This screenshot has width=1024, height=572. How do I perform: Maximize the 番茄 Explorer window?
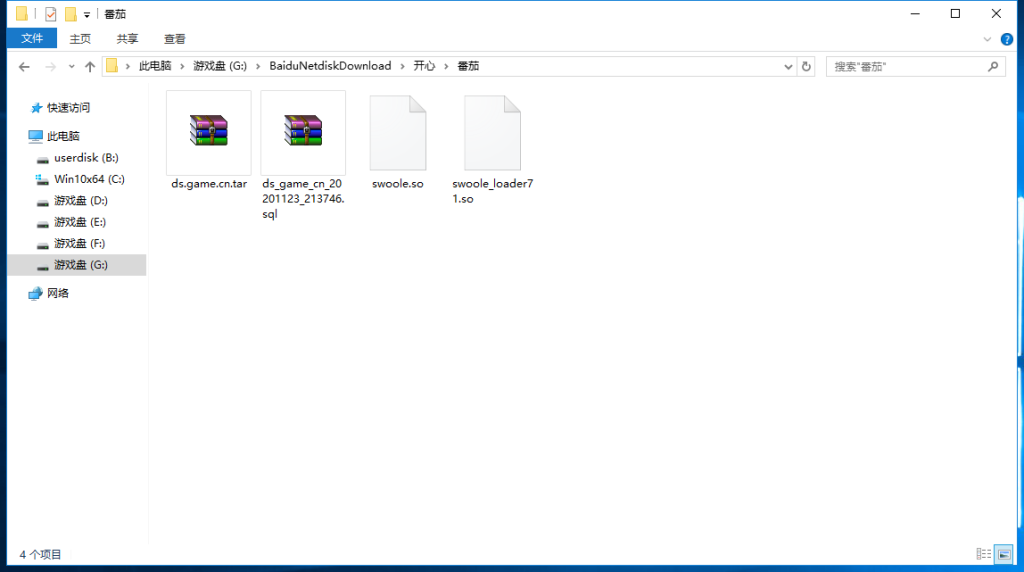click(955, 14)
